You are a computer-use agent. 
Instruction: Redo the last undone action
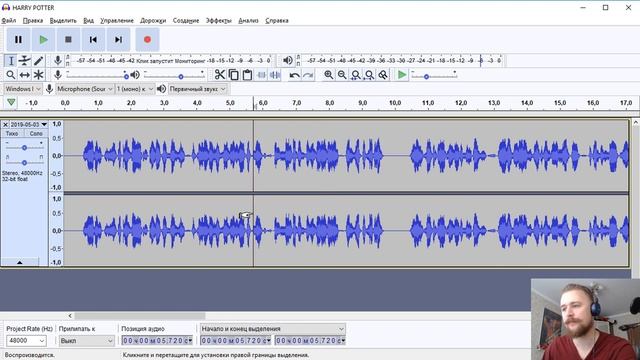pyautogui.click(x=308, y=75)
